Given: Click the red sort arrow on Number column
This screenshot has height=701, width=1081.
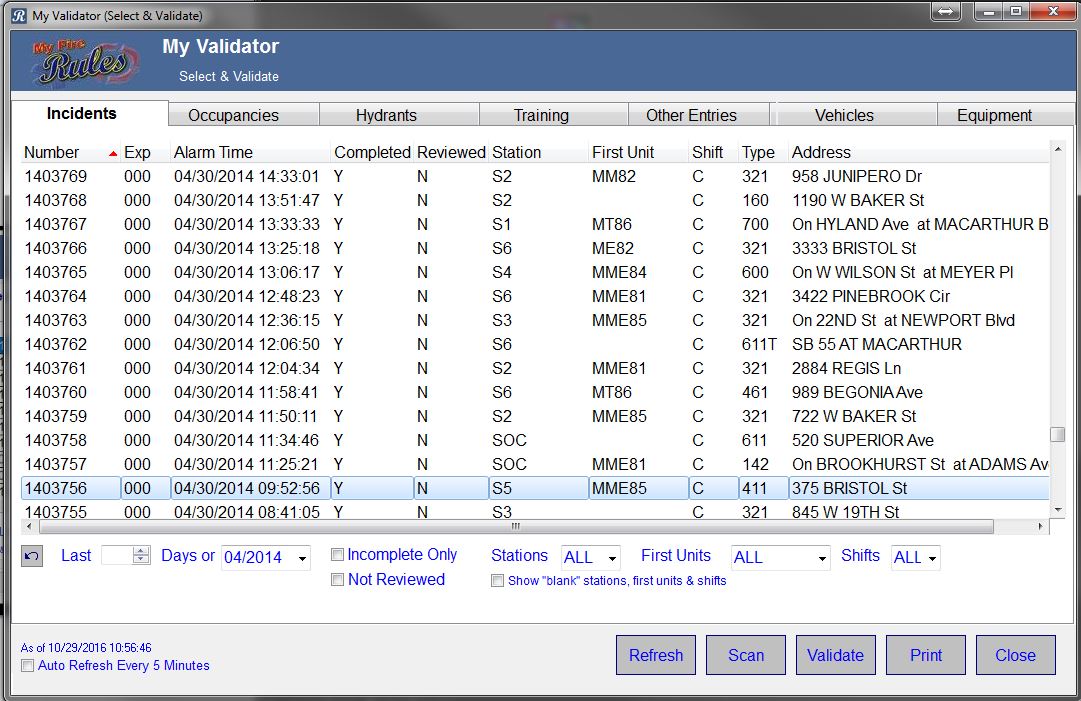Looking at the screenshot, I should point(113,153).
